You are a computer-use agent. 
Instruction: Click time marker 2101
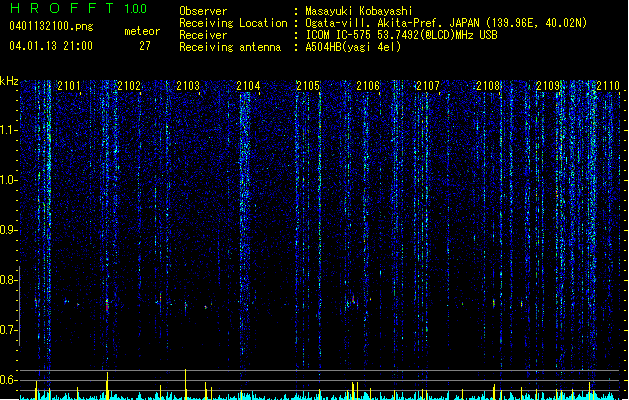pyautogui.click(x=69, y=86)
